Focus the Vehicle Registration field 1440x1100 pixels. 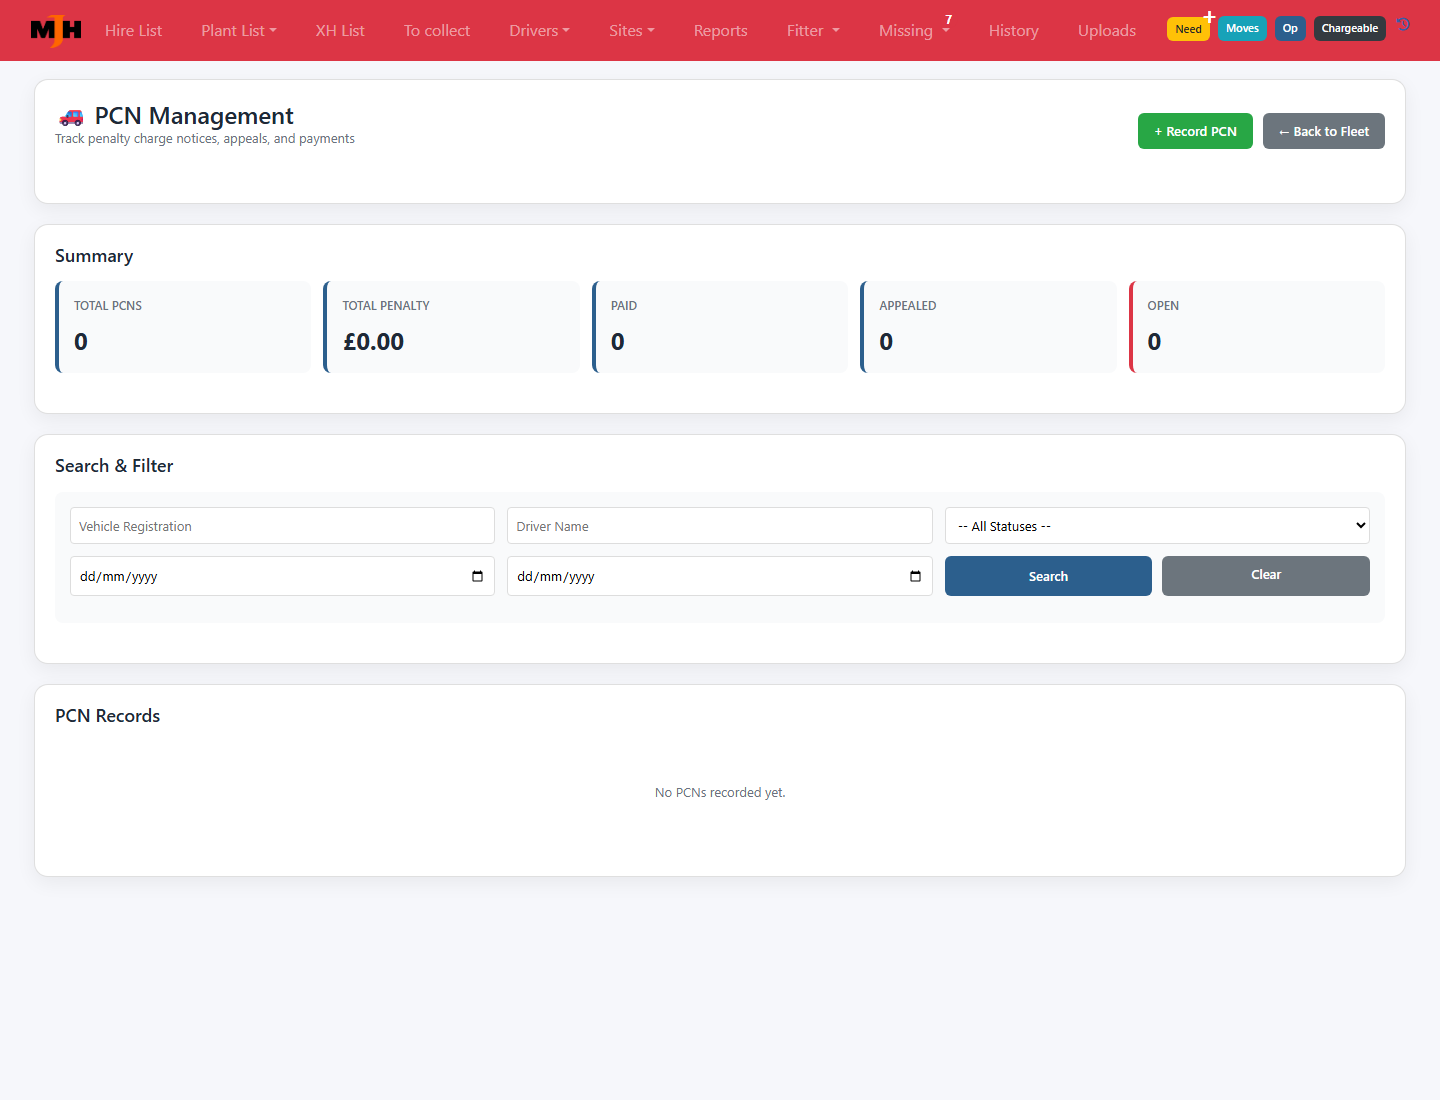pyautogui.click(x=282, y=526)
